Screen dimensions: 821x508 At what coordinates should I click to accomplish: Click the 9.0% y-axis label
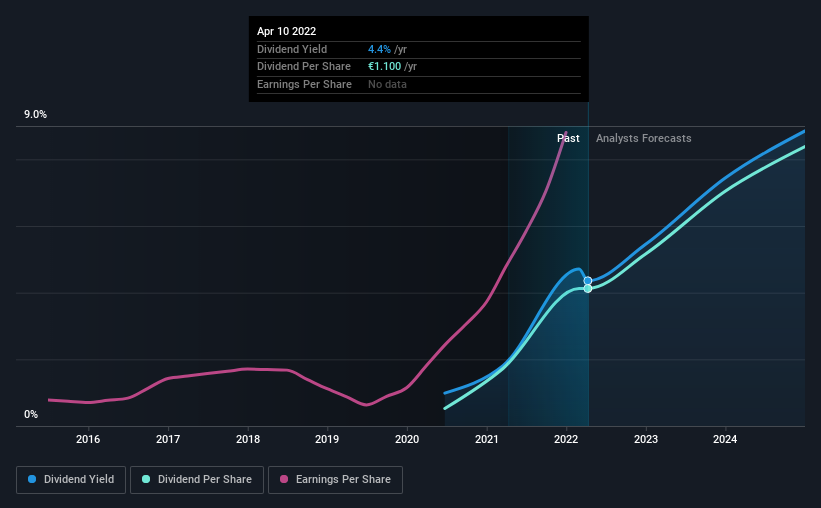point(35,115)
